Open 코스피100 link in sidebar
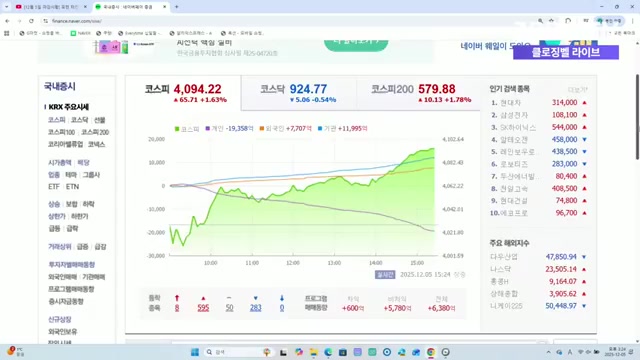Screen dimensions: 640x360 tap(61, 132)
